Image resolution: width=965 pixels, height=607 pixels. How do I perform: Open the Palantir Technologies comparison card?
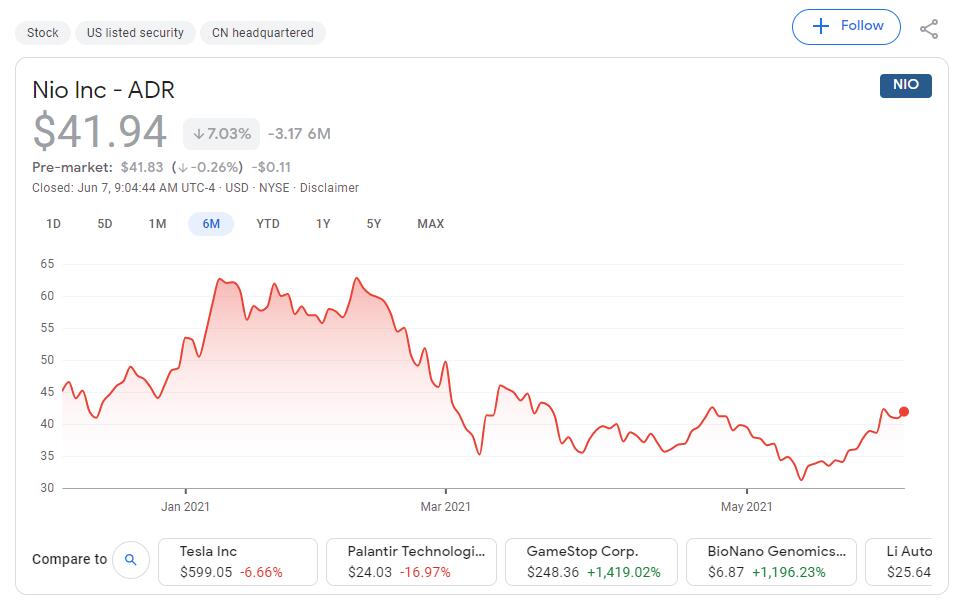coord(412,562)
